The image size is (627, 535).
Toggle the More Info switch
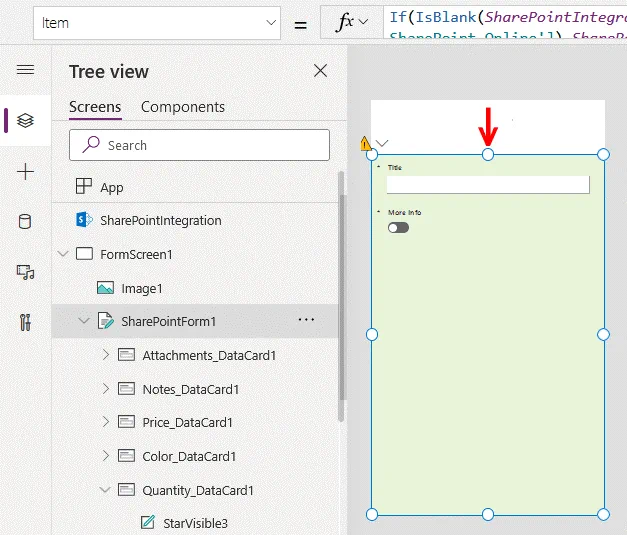pos(398,227)
